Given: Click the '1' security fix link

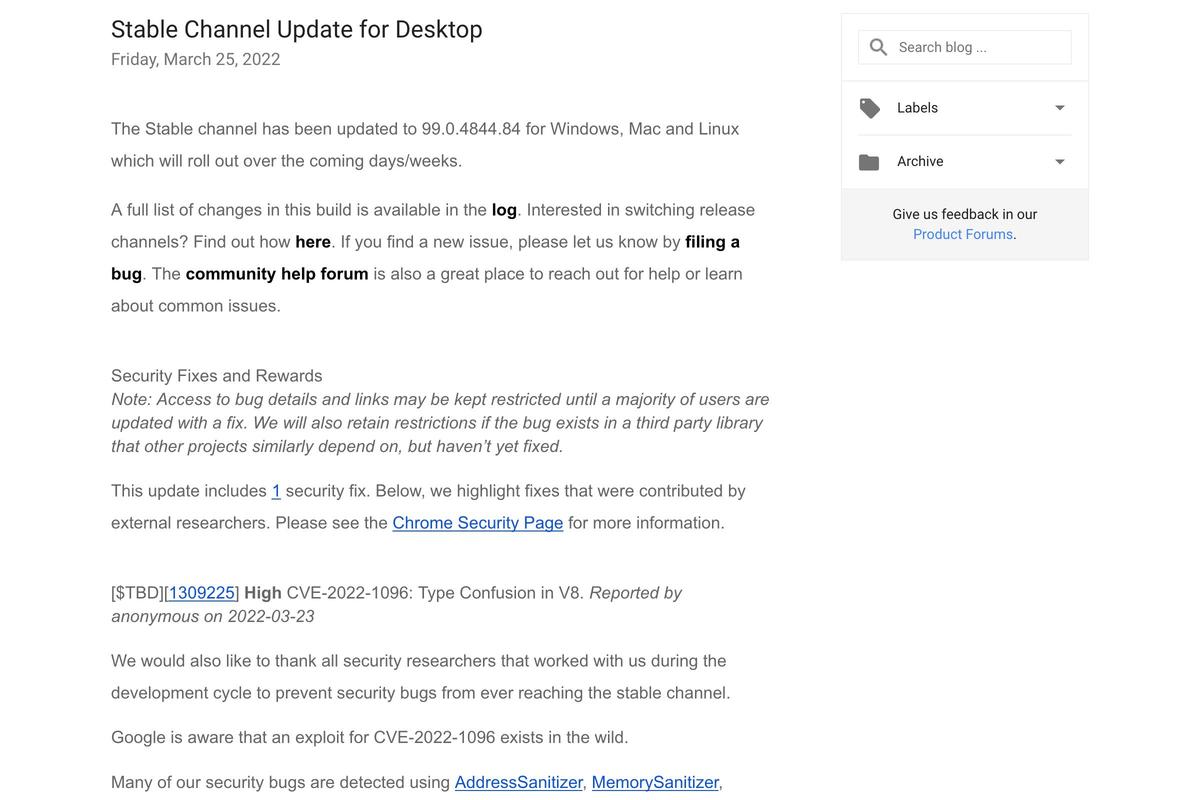Looking at the screenshot, I should [x=276, y=491].
